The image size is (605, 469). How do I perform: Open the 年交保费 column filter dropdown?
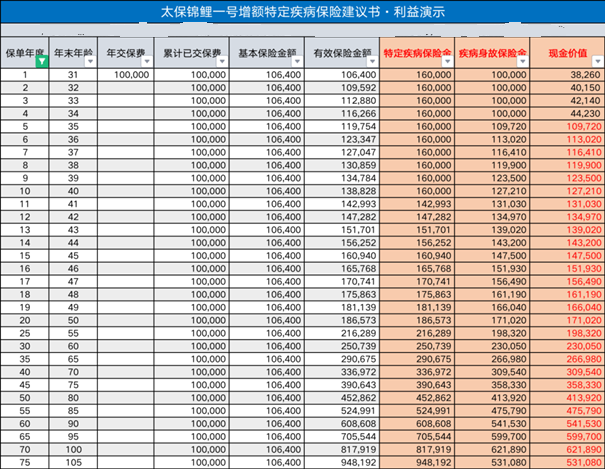click(x=147, y=61)
